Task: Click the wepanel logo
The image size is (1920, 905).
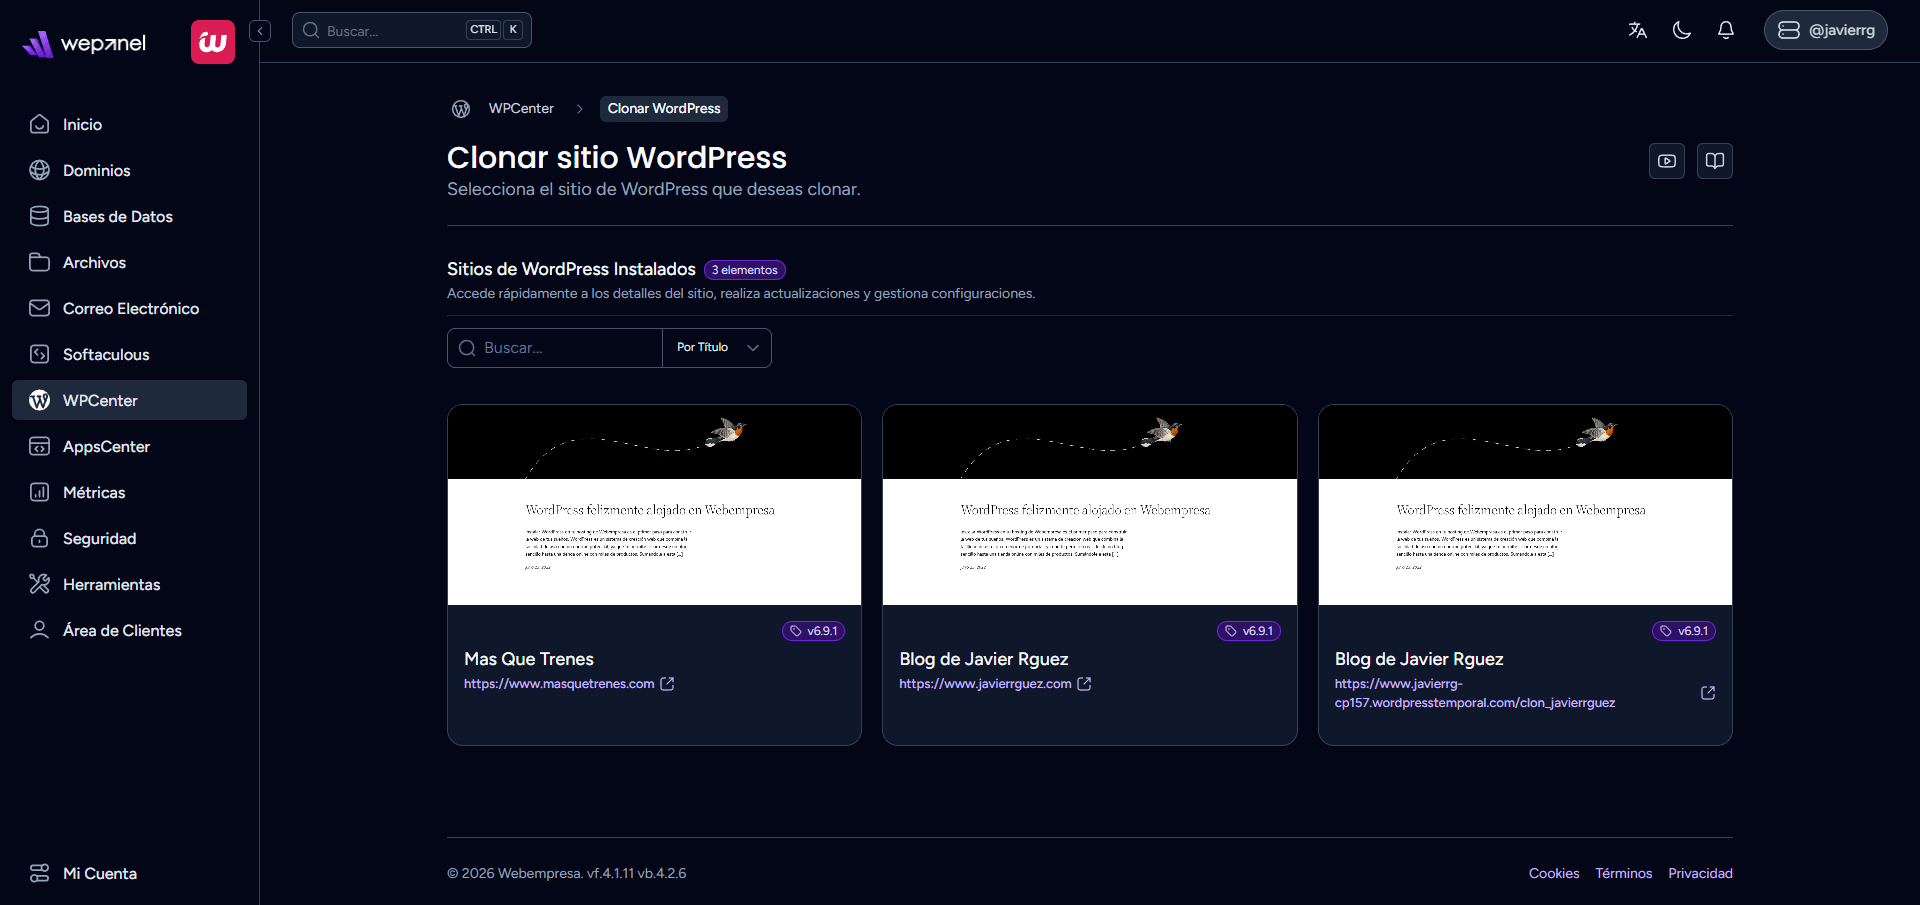Action: pos(84,43)
